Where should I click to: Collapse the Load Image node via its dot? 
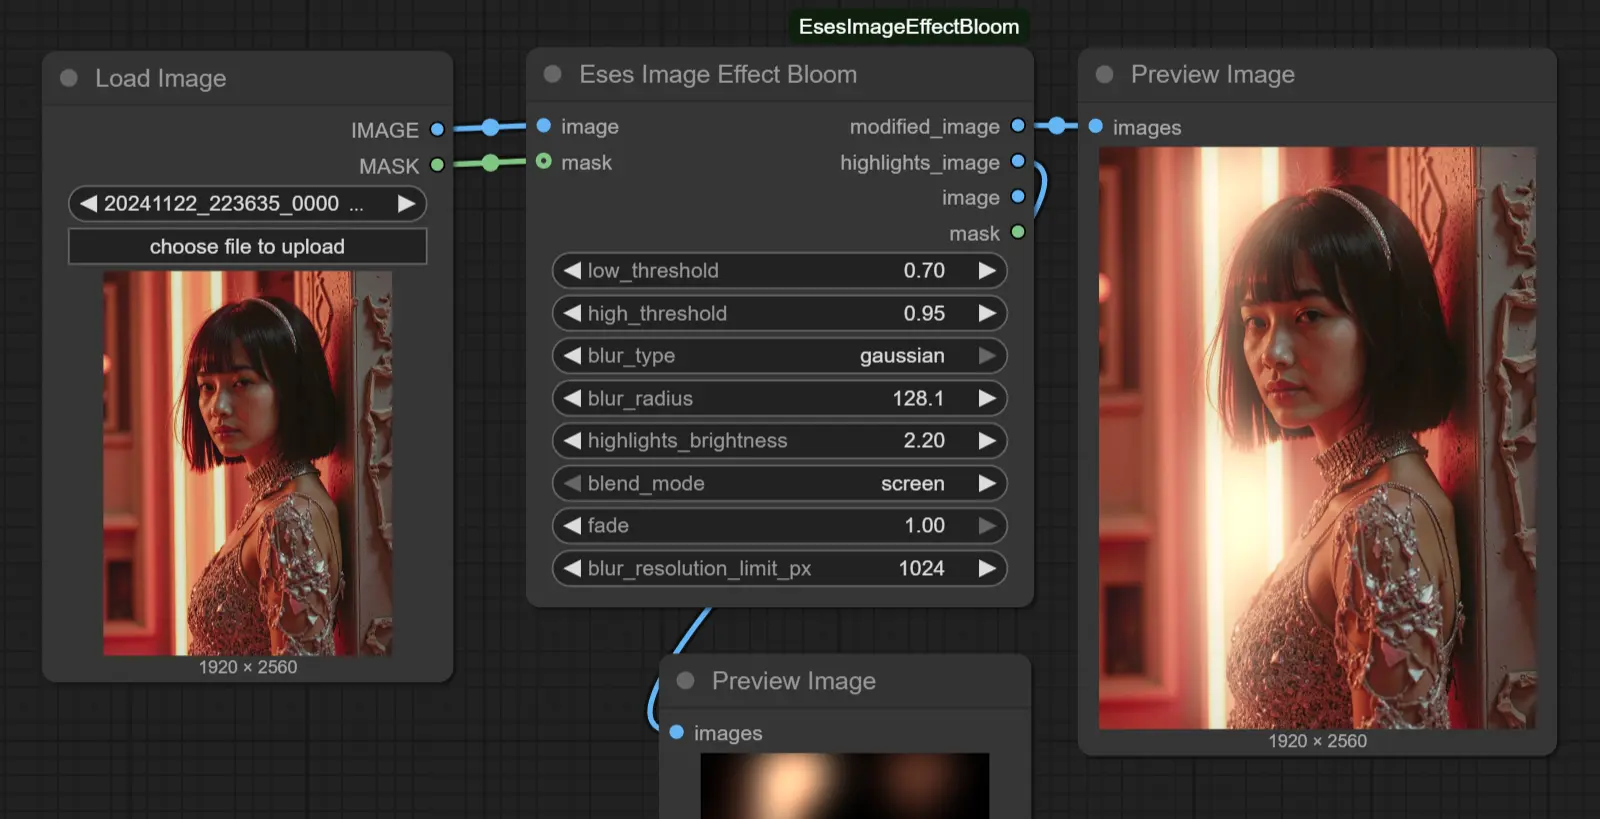(x=69, y=78)
